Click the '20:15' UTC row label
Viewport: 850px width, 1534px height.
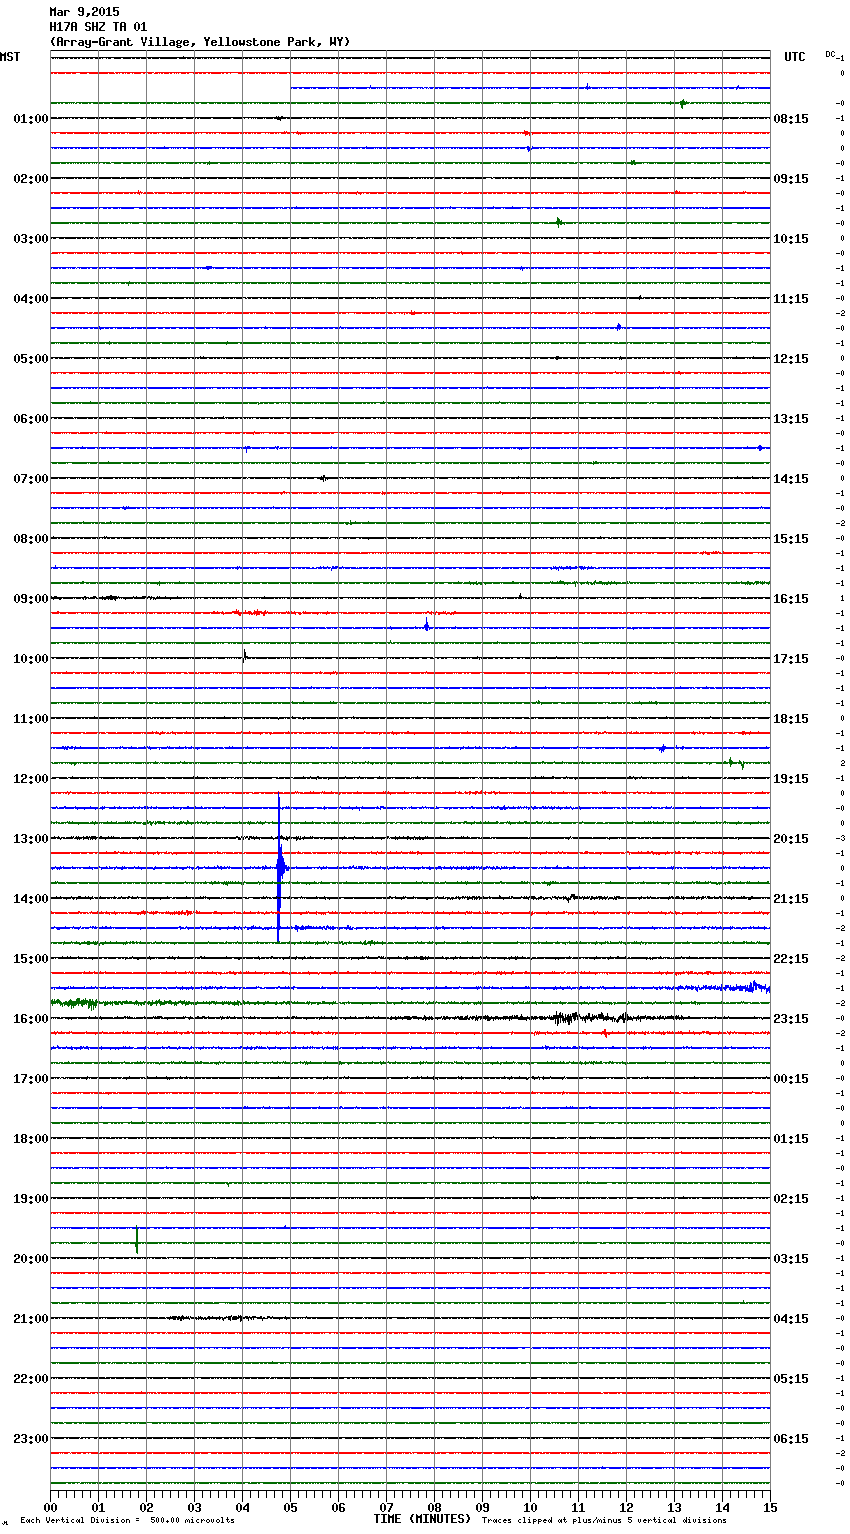coord(791,839)
